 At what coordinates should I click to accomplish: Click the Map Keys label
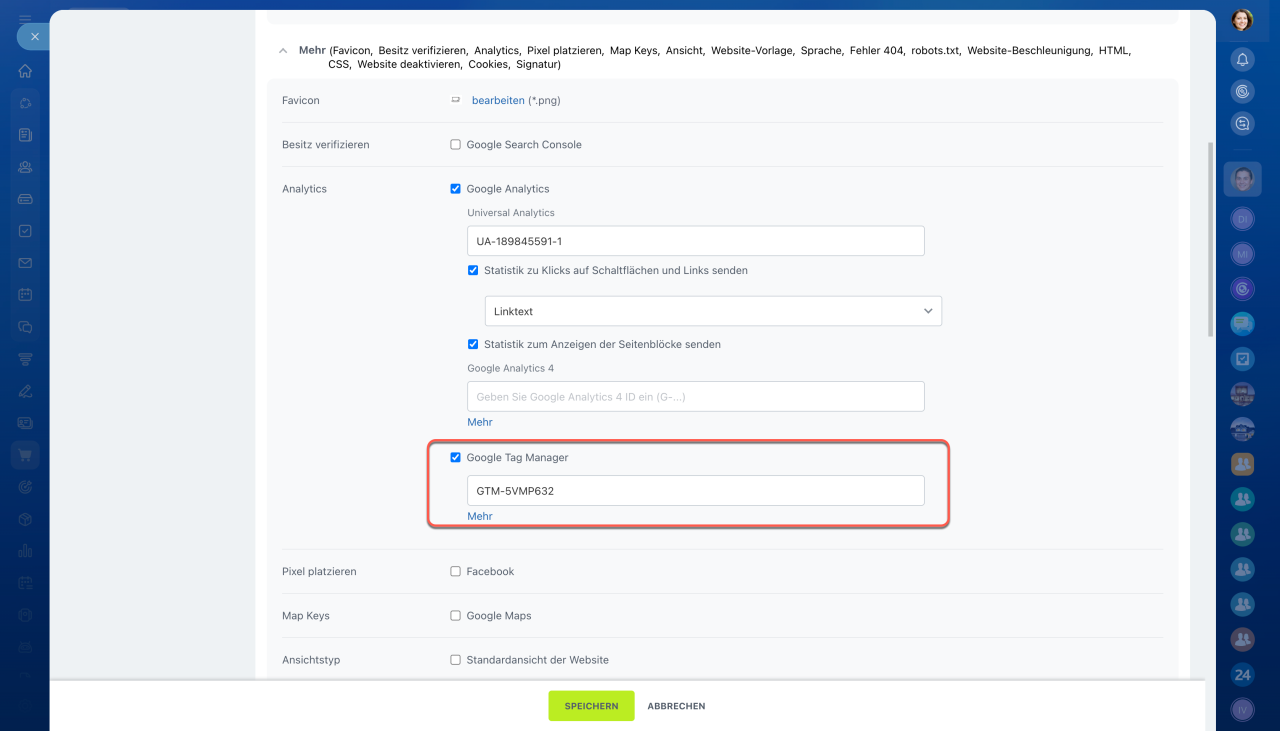click(306, 616)
